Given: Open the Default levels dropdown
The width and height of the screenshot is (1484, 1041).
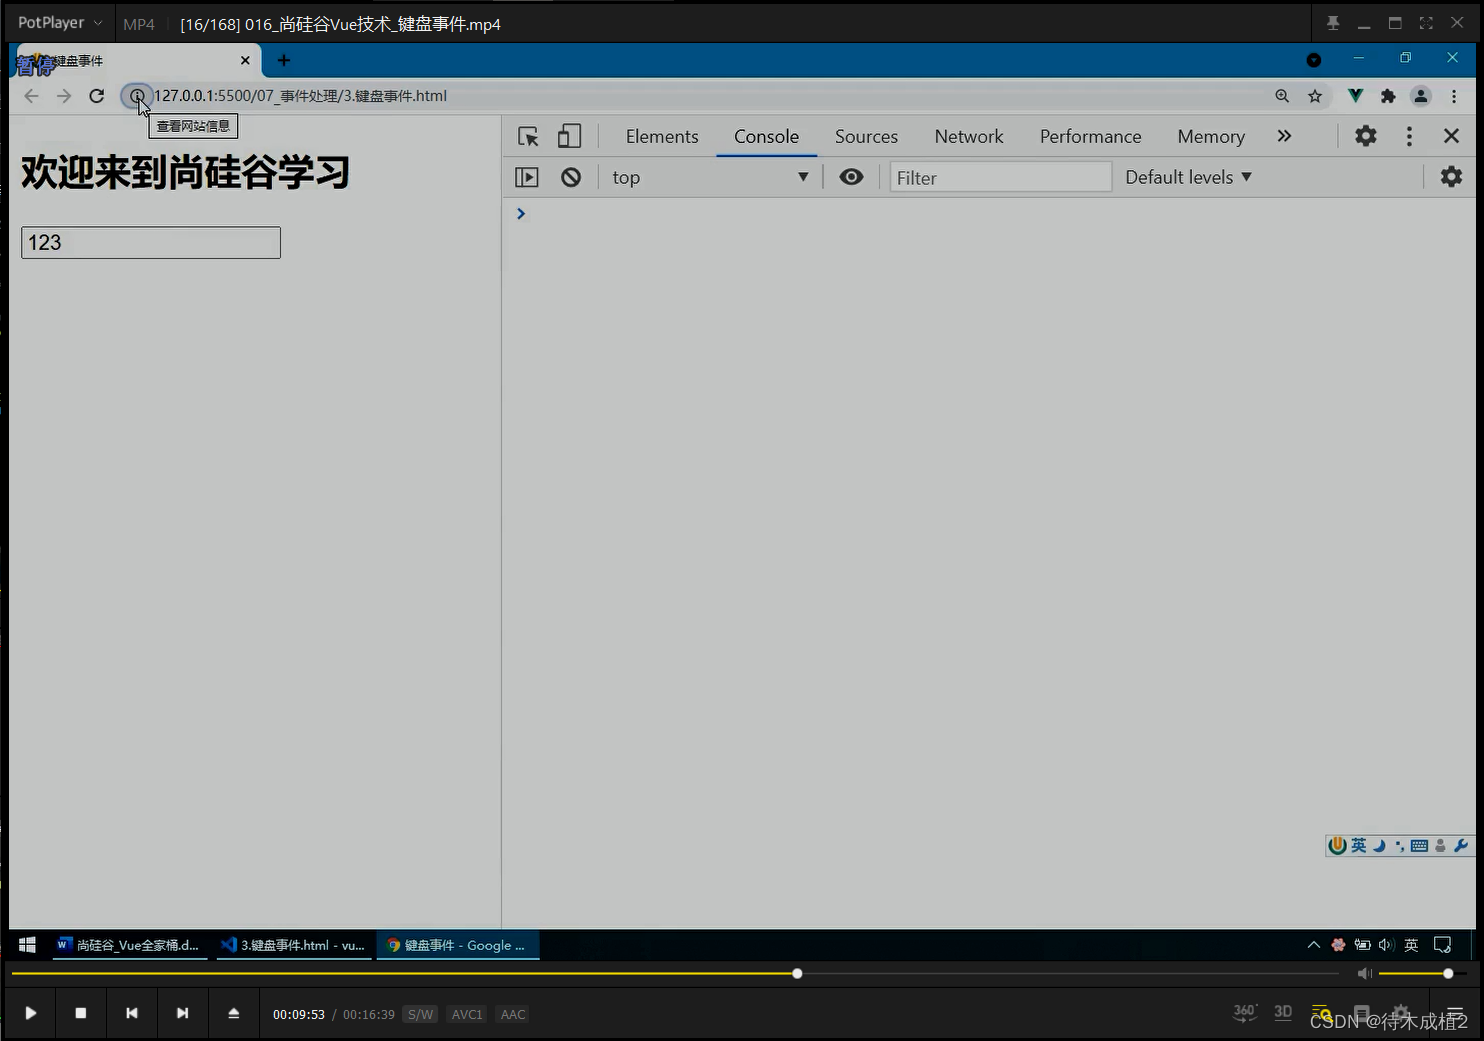Looking at the screenshot, I should pyautogui.click(x=1188, y=177).
